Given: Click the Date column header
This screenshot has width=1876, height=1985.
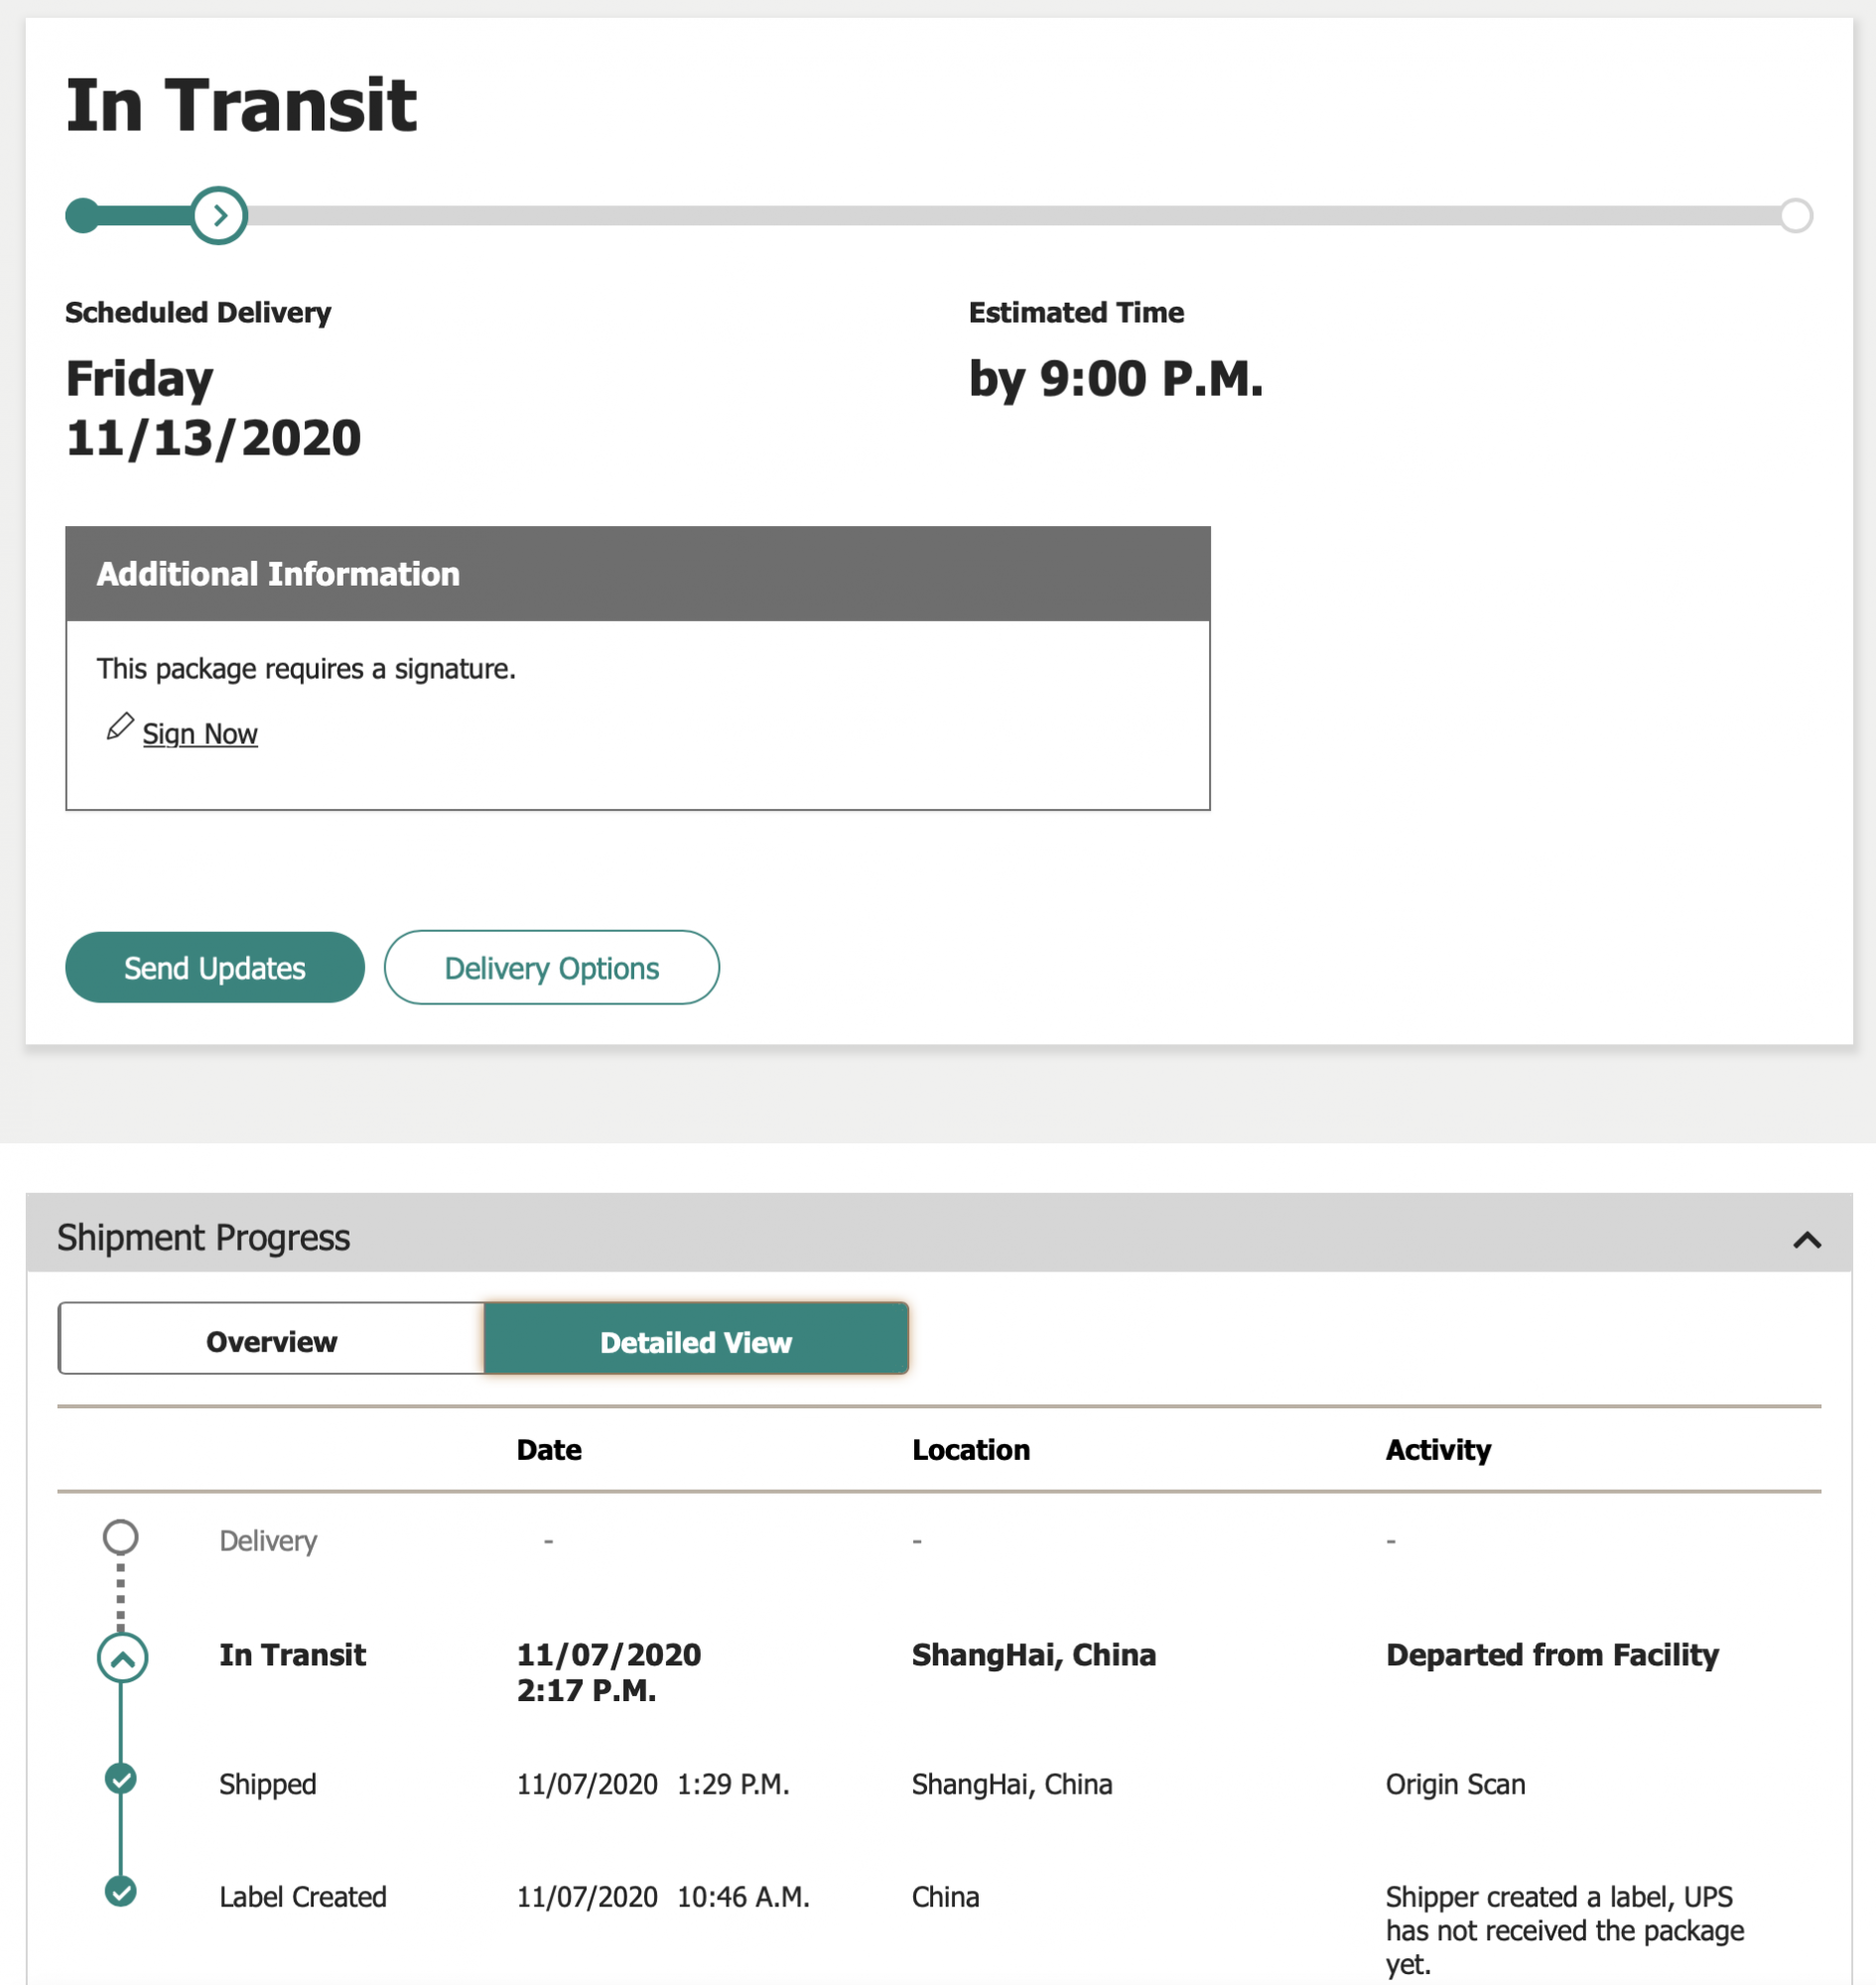Looking at the screenshot, I should 549,1450.
